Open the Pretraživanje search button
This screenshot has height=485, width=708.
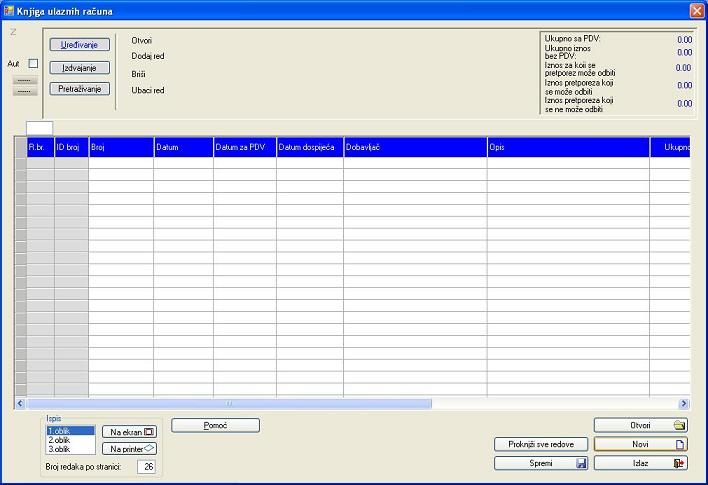(x=79, y=89)
